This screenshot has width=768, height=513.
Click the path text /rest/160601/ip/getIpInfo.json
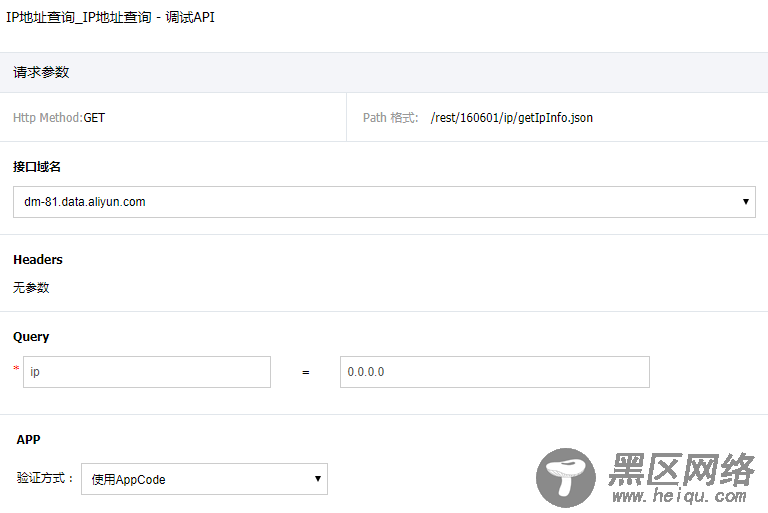511,118
